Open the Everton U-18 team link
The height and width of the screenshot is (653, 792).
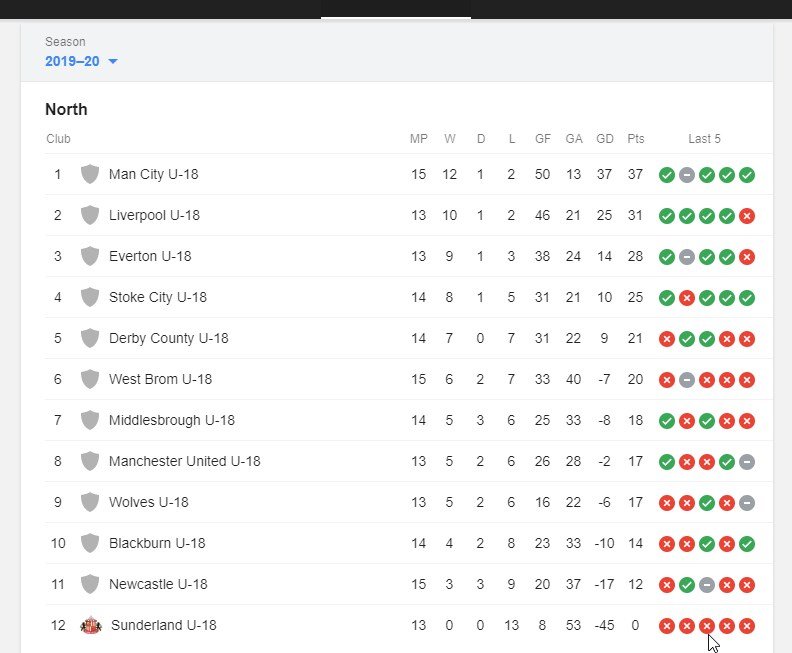pyautogui.click(x=150, y=256)
